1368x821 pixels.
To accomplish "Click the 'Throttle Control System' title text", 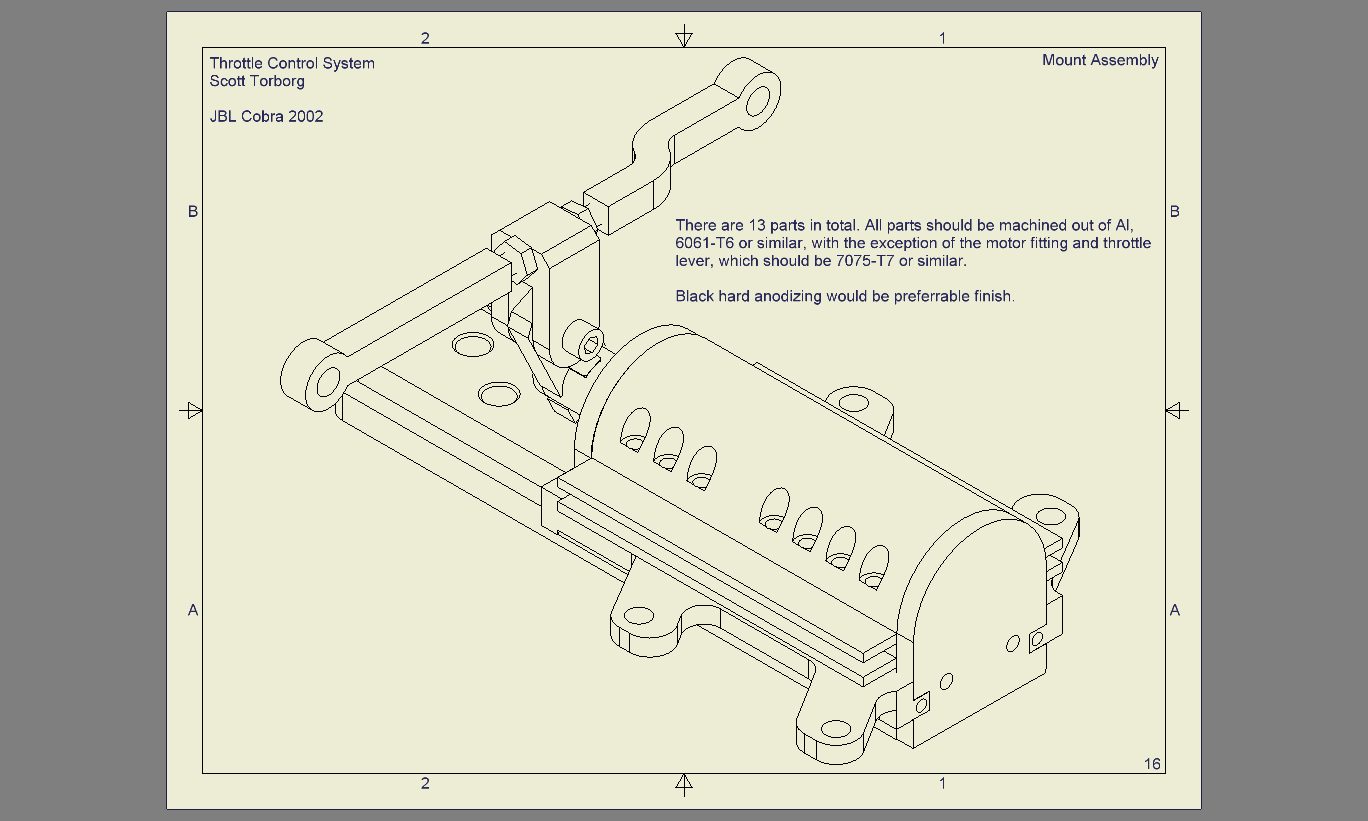I will tap(292, 63).
